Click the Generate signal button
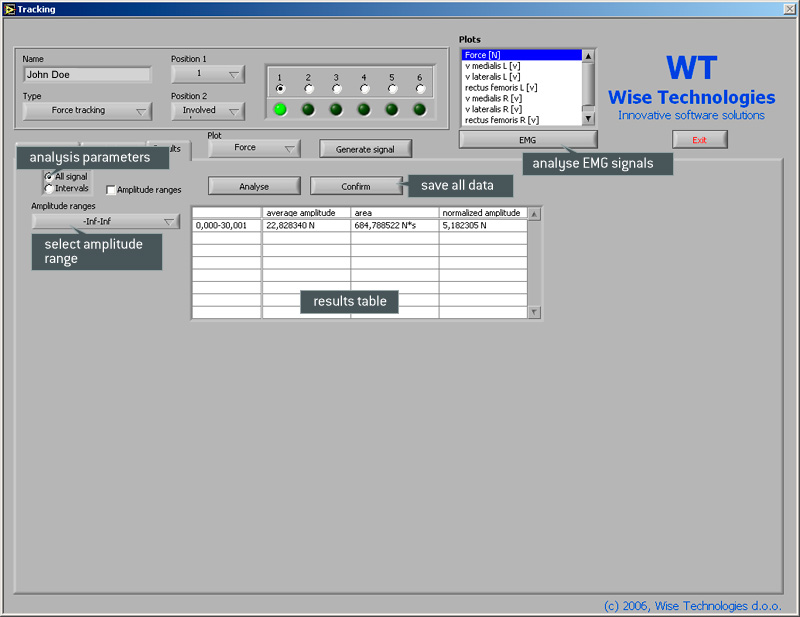The image size is (800, 617). click(365, 149)
